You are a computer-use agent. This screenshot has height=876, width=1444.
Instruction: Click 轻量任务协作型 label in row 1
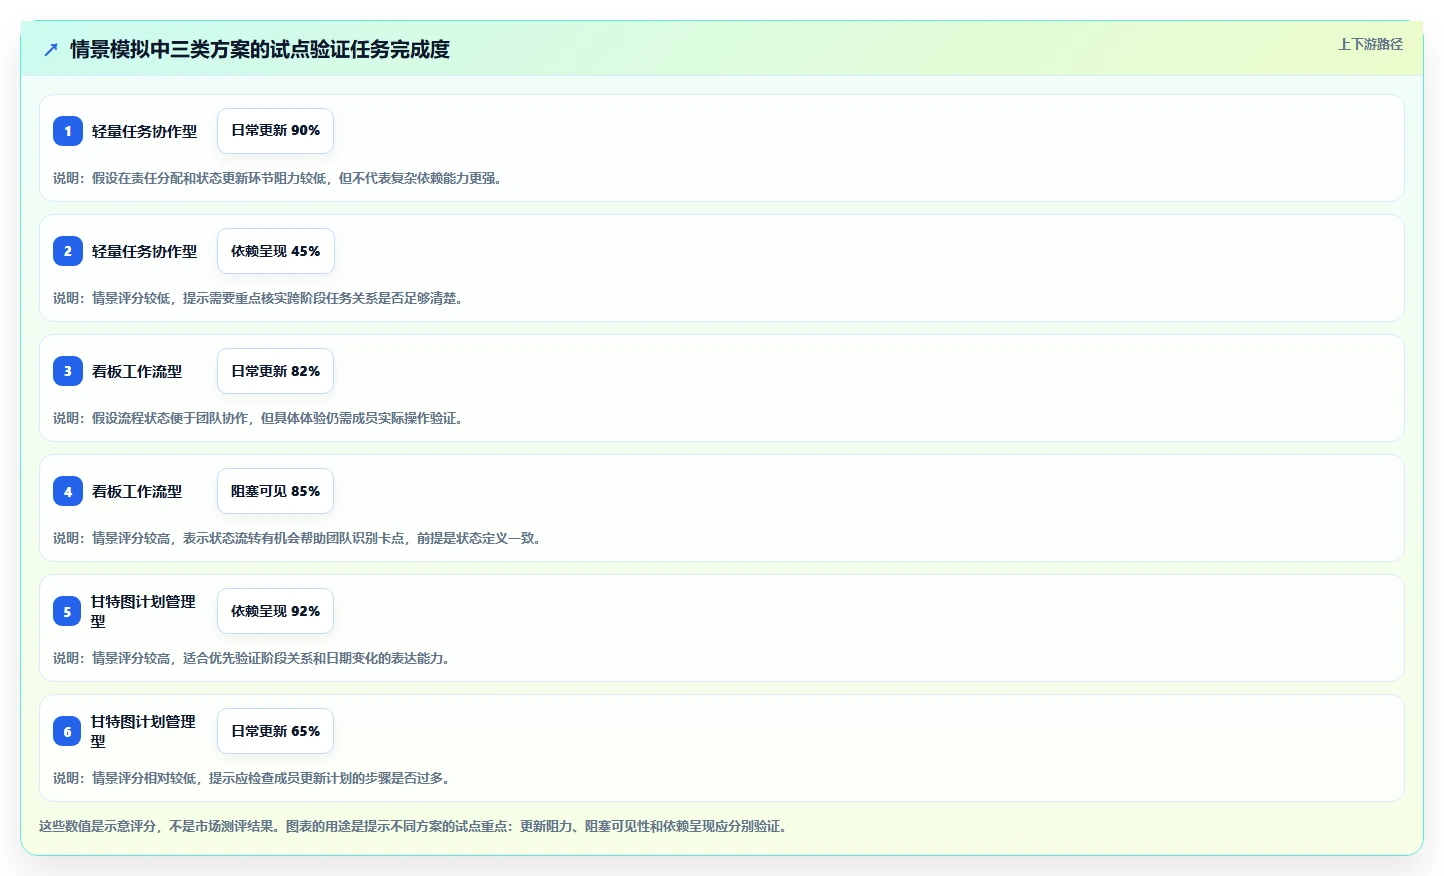144,131
